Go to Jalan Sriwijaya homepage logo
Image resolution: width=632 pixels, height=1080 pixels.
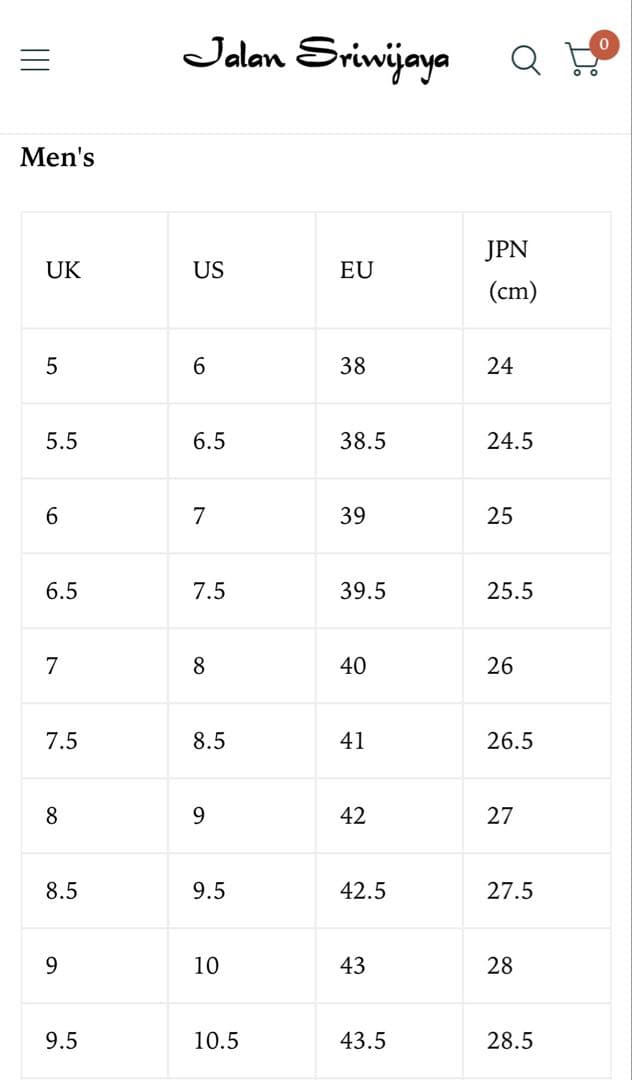pos(316,56)
